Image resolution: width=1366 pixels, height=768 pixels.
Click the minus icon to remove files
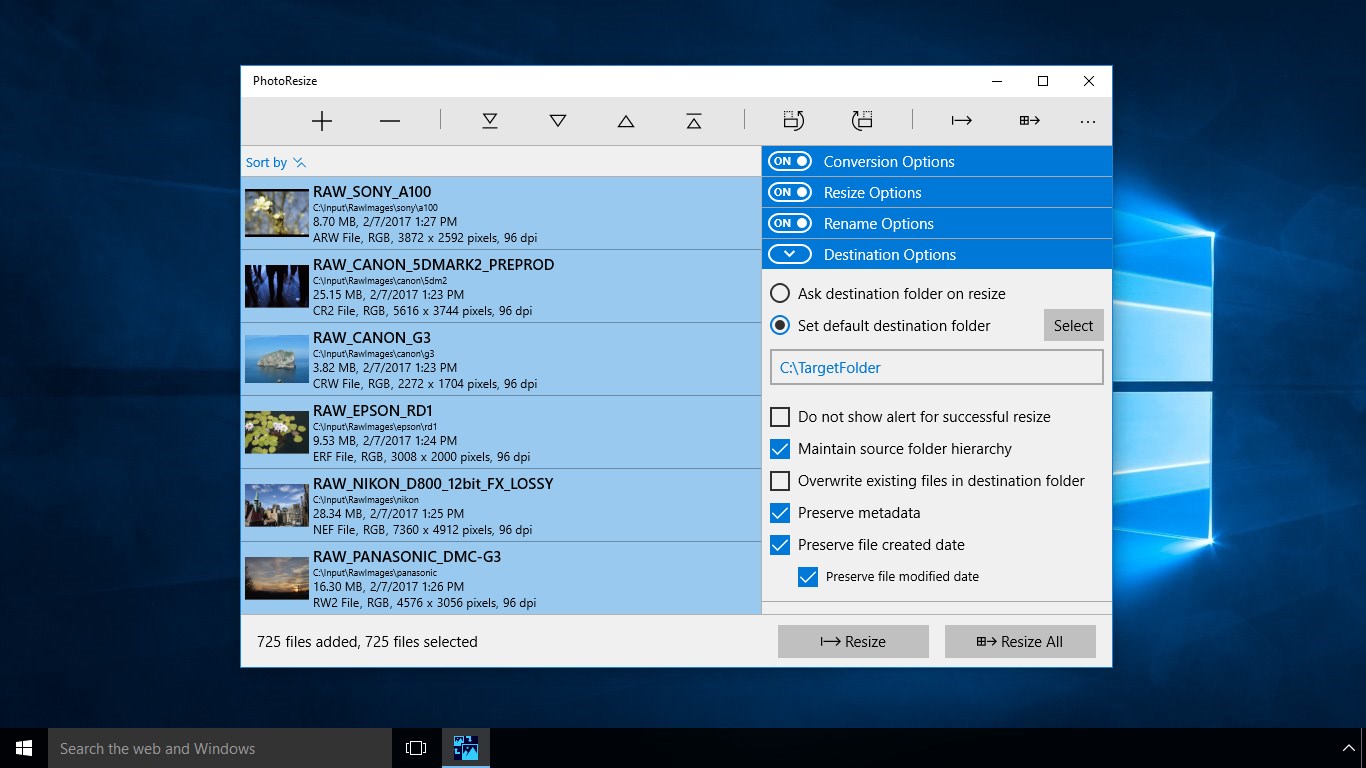pos(390,121)
